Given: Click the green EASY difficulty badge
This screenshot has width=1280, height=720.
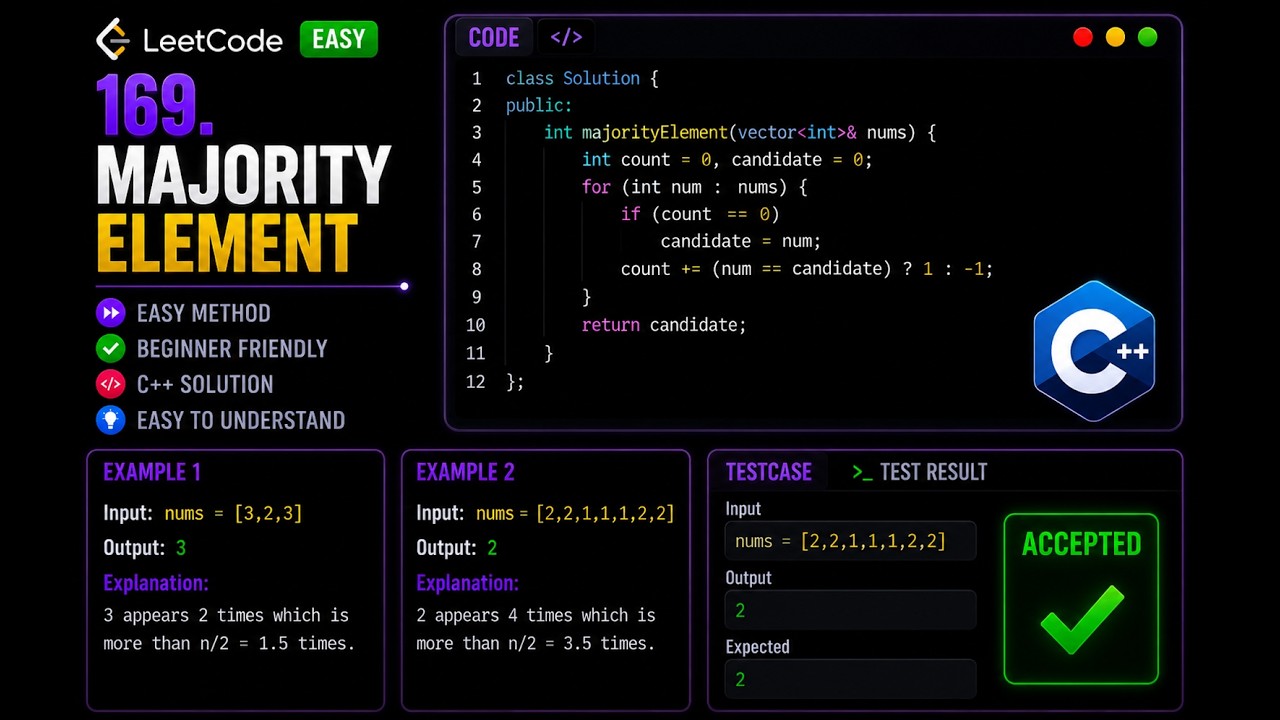Looking at the screenshot, I should click(339, 39).
